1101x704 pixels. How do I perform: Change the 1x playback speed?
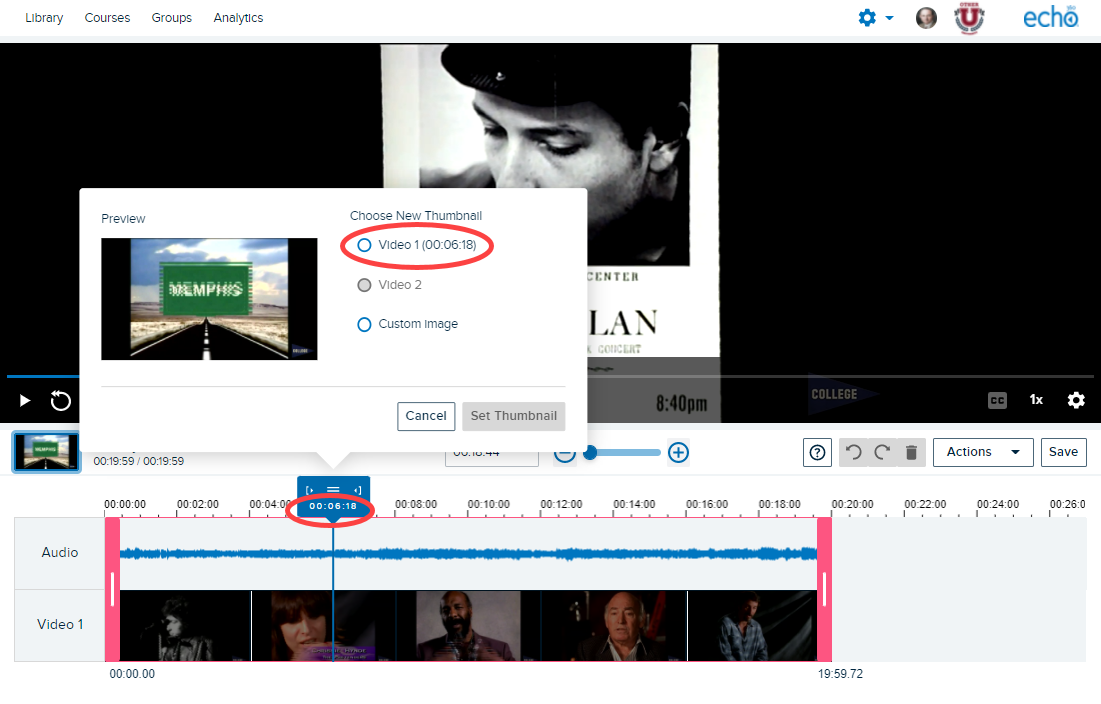(x=1036, y=400)
